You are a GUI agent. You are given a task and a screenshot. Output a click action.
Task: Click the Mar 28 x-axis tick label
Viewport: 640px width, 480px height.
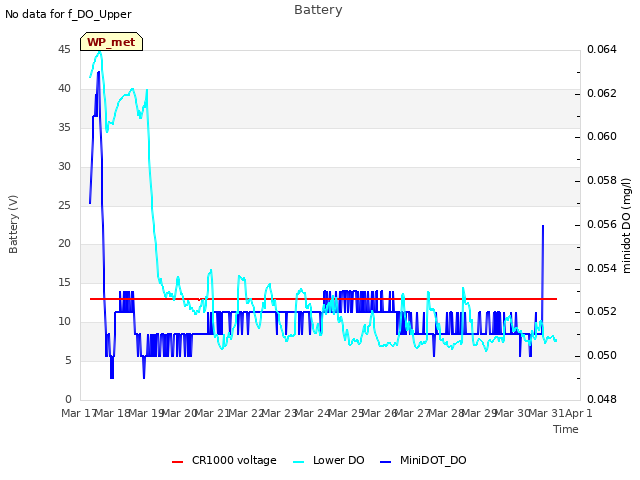(x=446, y=413)
